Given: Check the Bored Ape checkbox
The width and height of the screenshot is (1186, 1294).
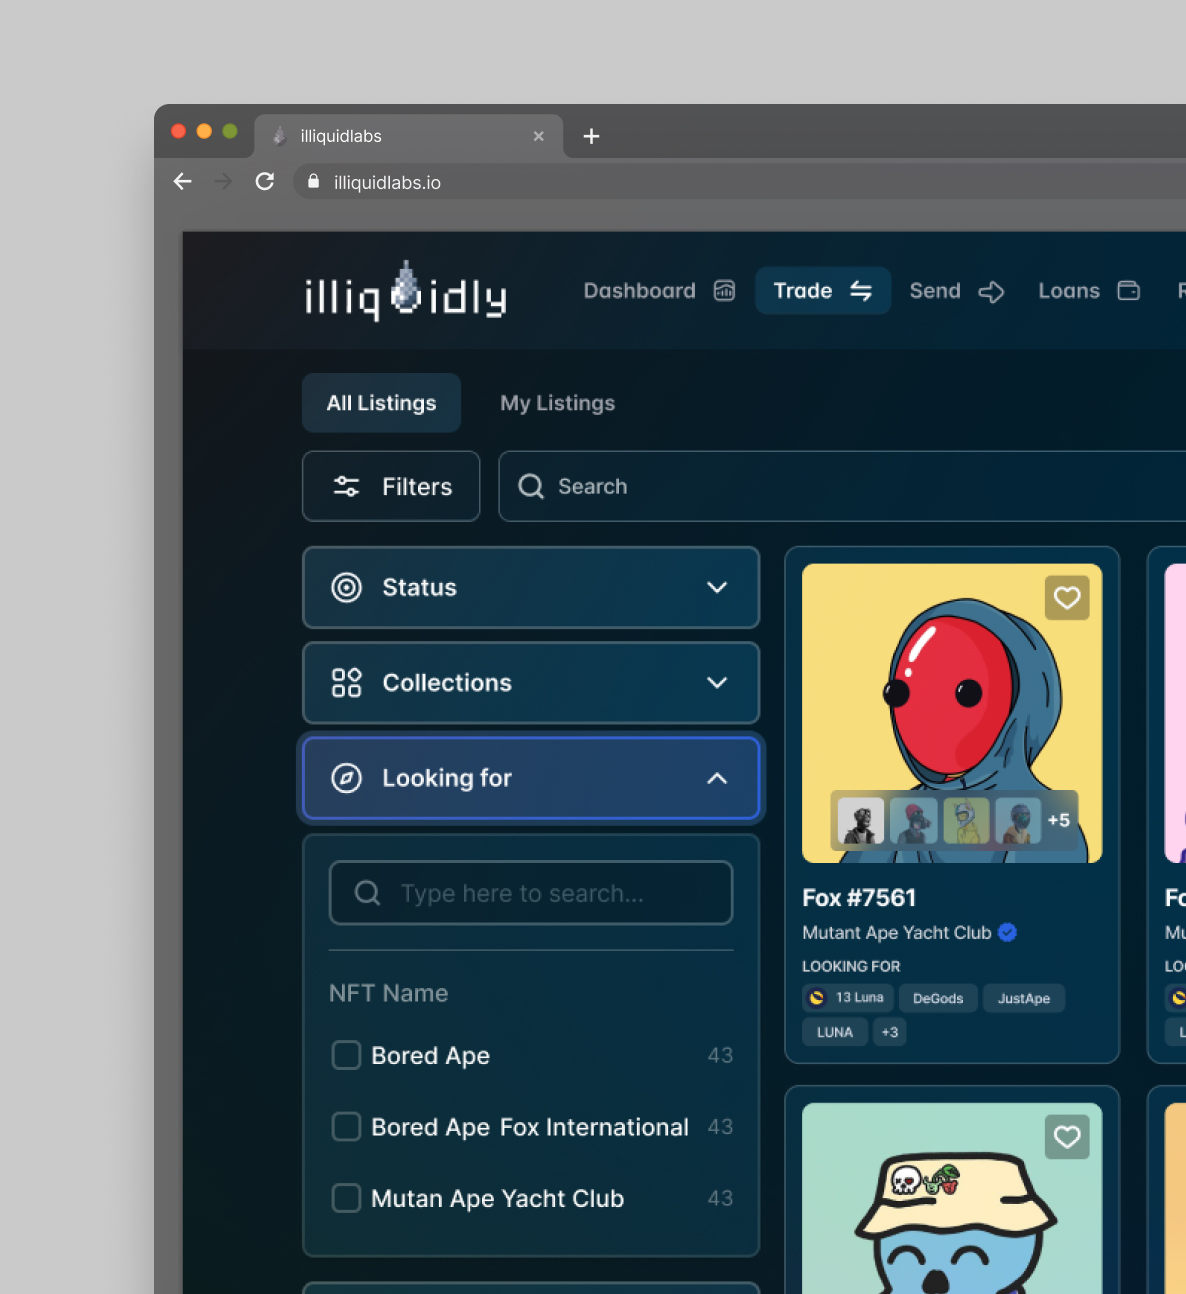Looking at the screenshot, I should tap(346, 1055).
